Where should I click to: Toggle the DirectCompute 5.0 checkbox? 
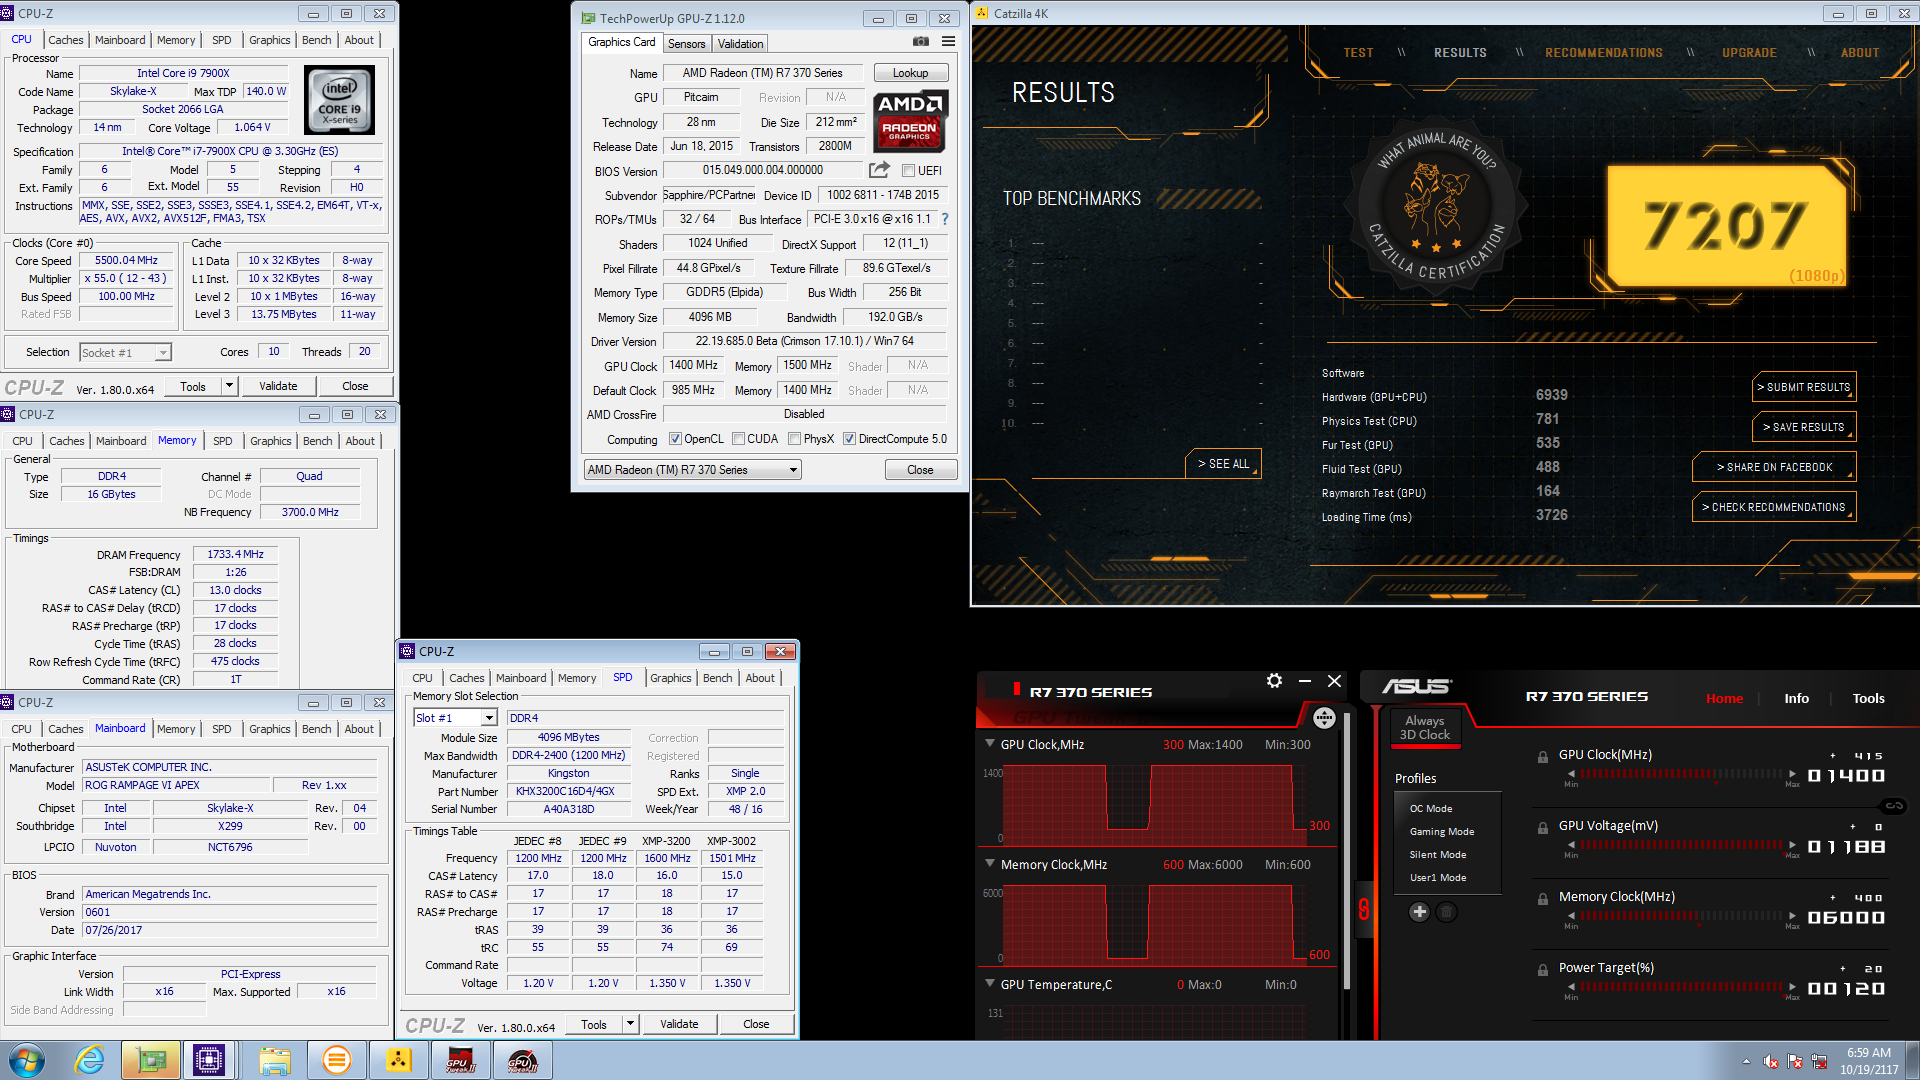pyautogui.click(x=849, y=439)
